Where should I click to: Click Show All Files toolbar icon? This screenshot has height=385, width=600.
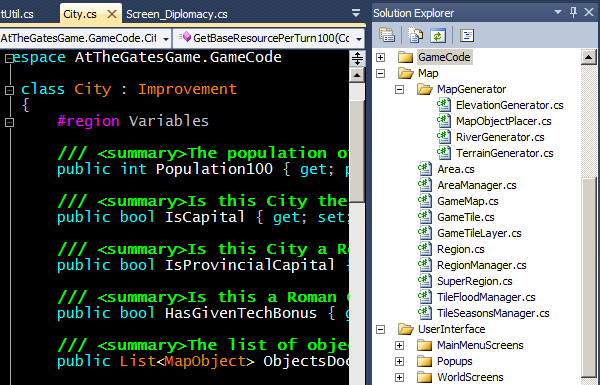[415, 36]
